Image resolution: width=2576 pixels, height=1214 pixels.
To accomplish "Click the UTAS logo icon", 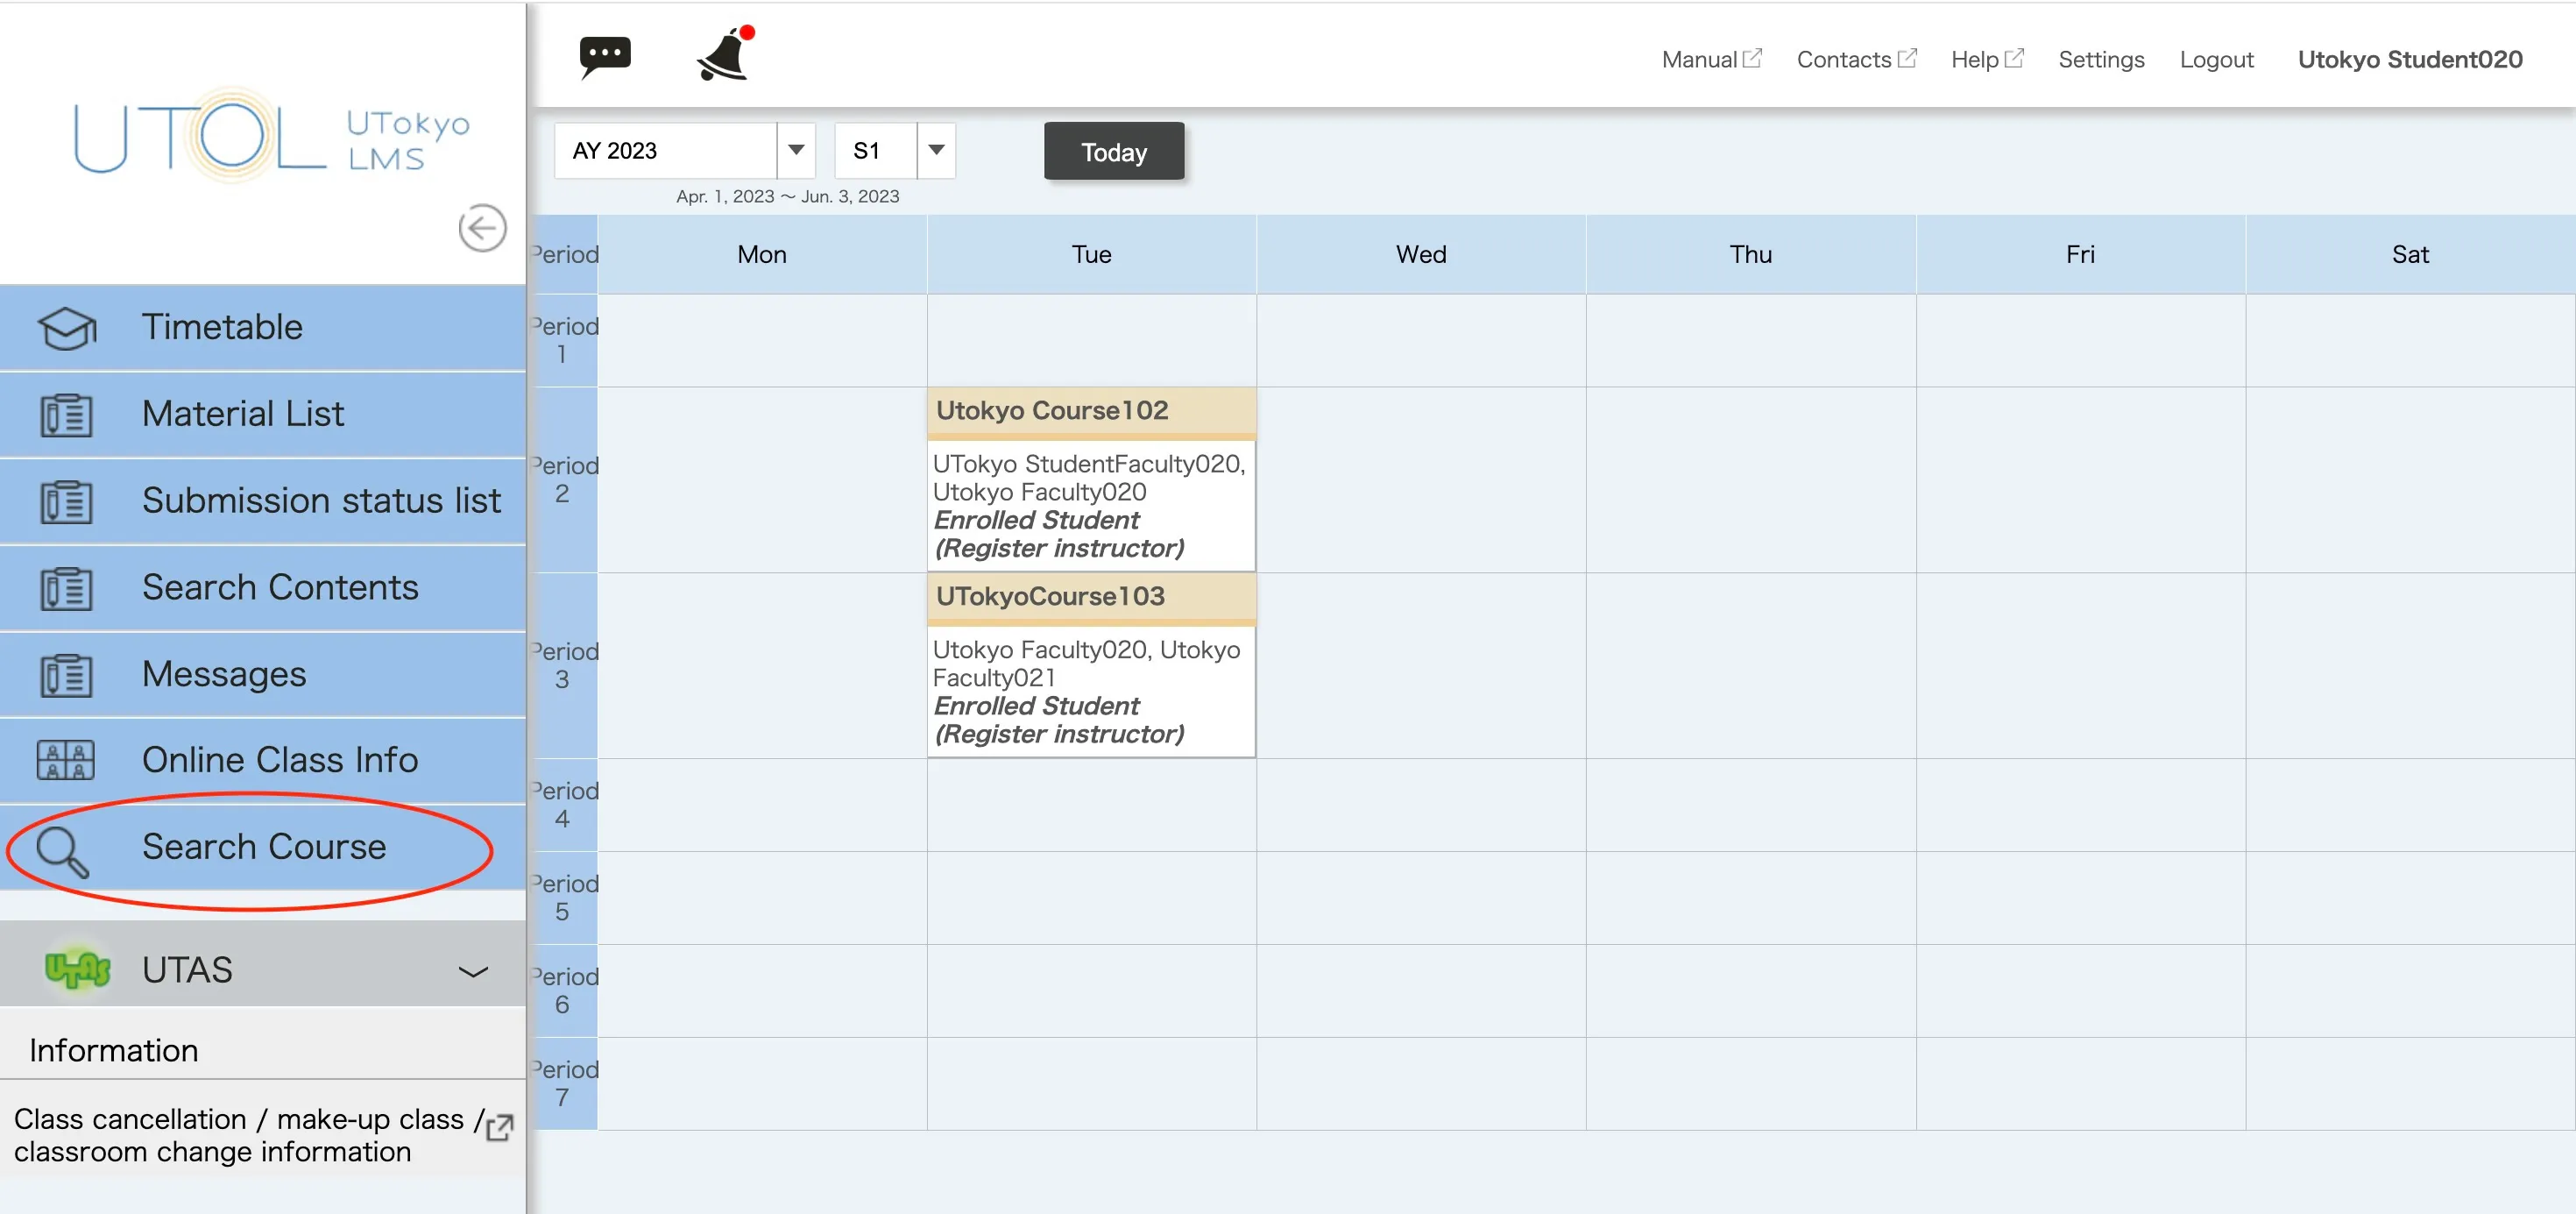I will (x=77, y=969).
